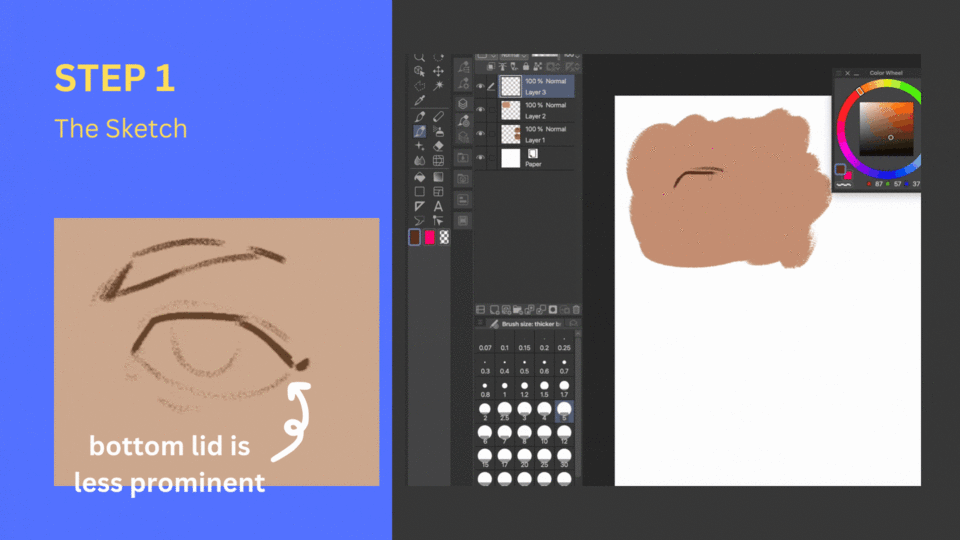Choose brush size 5
960x540 pixels.
point(564,411)
